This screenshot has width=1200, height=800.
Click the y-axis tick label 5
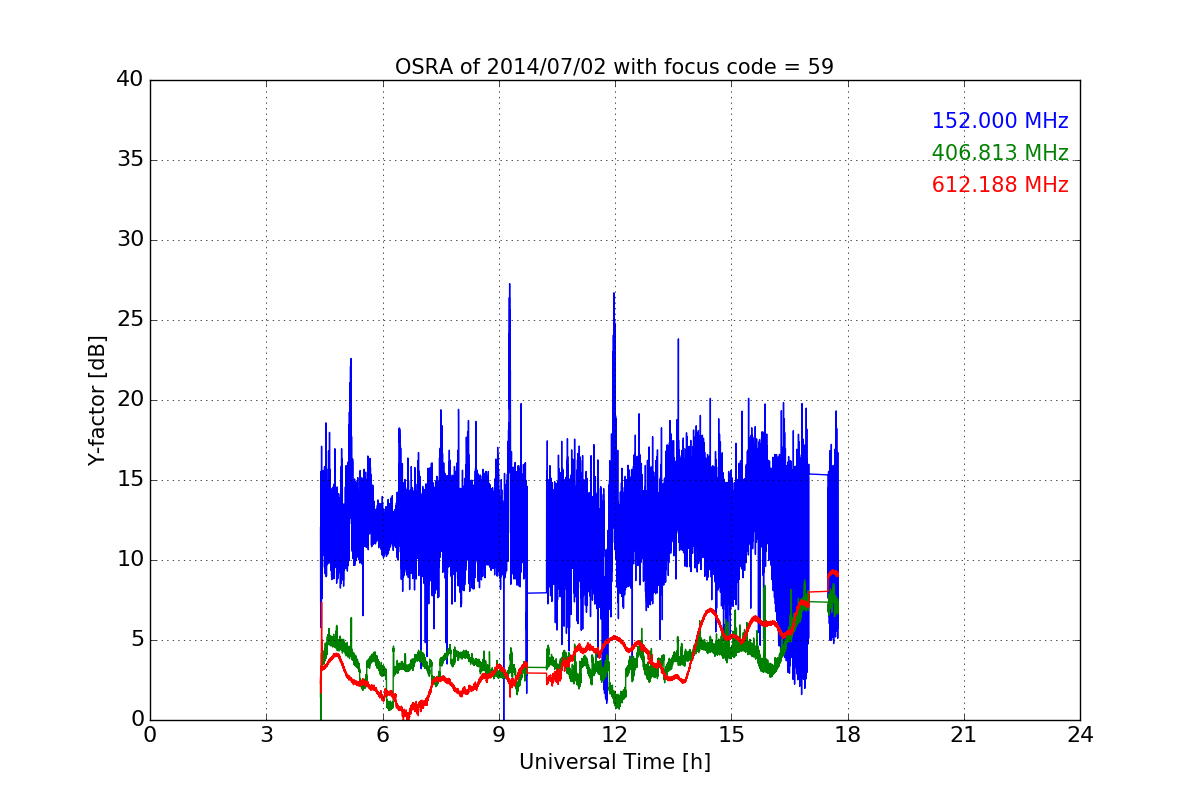coord(136,640)
